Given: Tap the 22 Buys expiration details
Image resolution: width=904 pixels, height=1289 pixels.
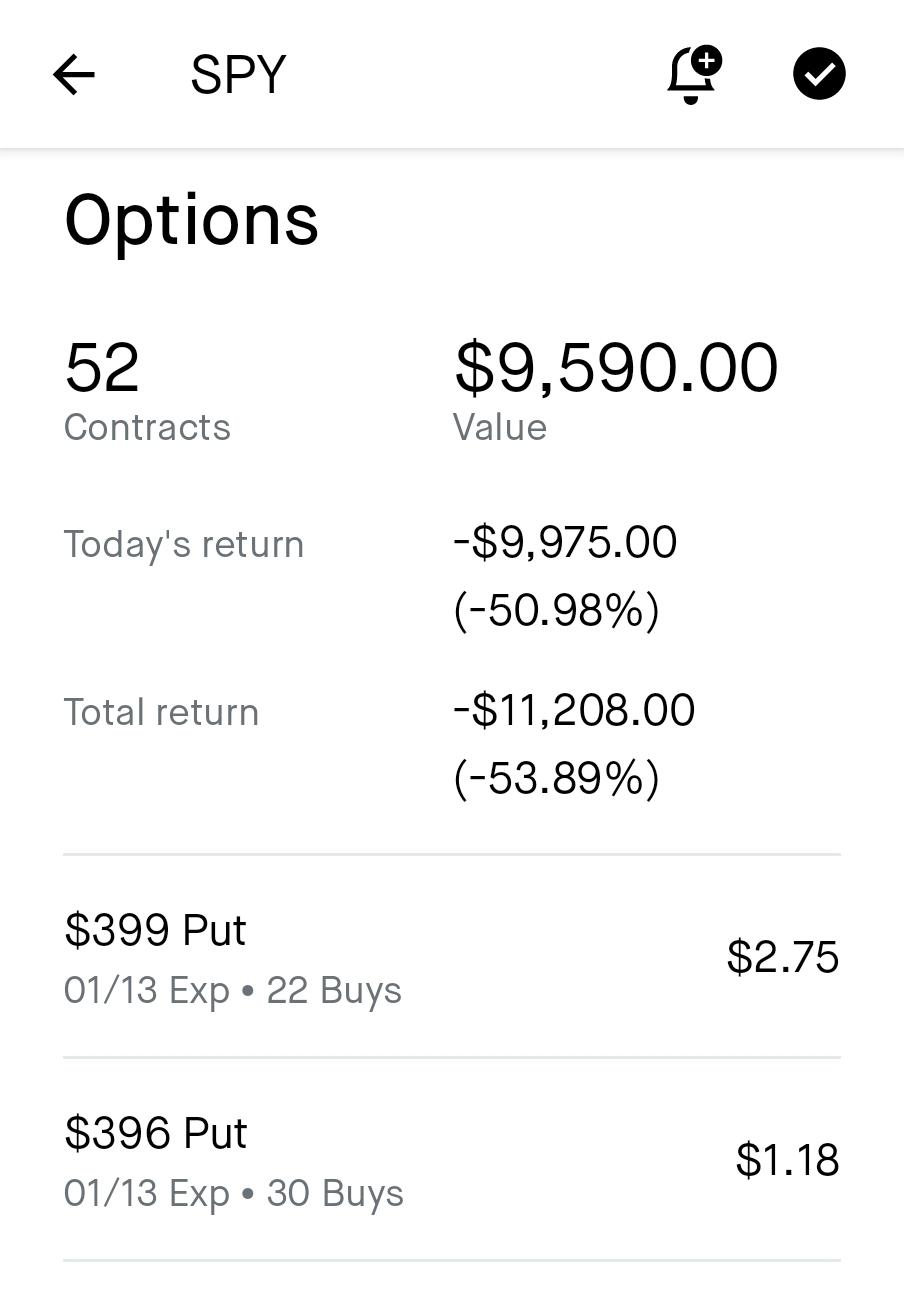Looking at the screenshot, I should [x=233, y=991].
